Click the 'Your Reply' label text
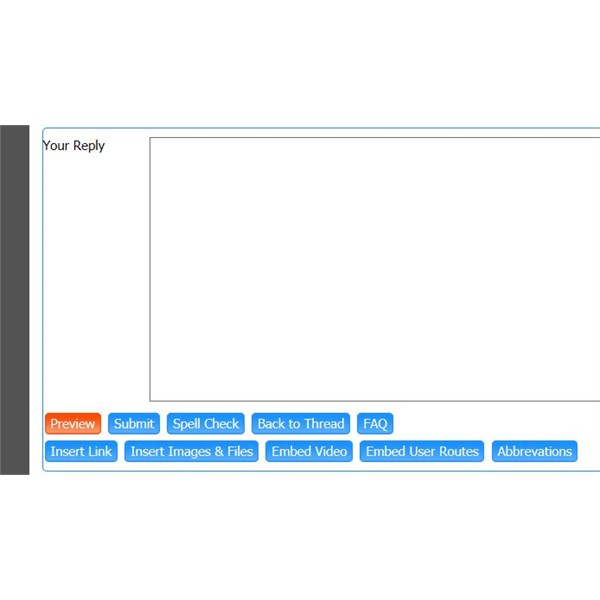 click(73, 146)
